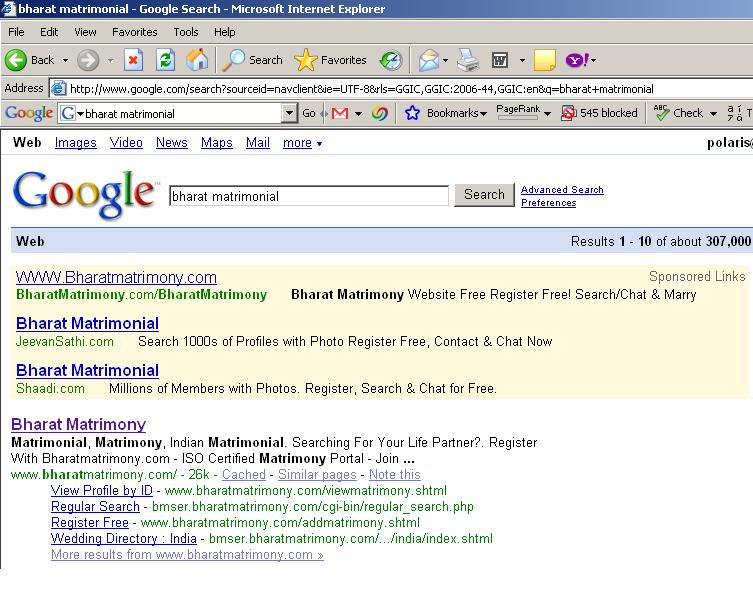Image resolution: width=753 pixels, height=603 pixels.
Task: Open the Help menu
Action: 224,32
